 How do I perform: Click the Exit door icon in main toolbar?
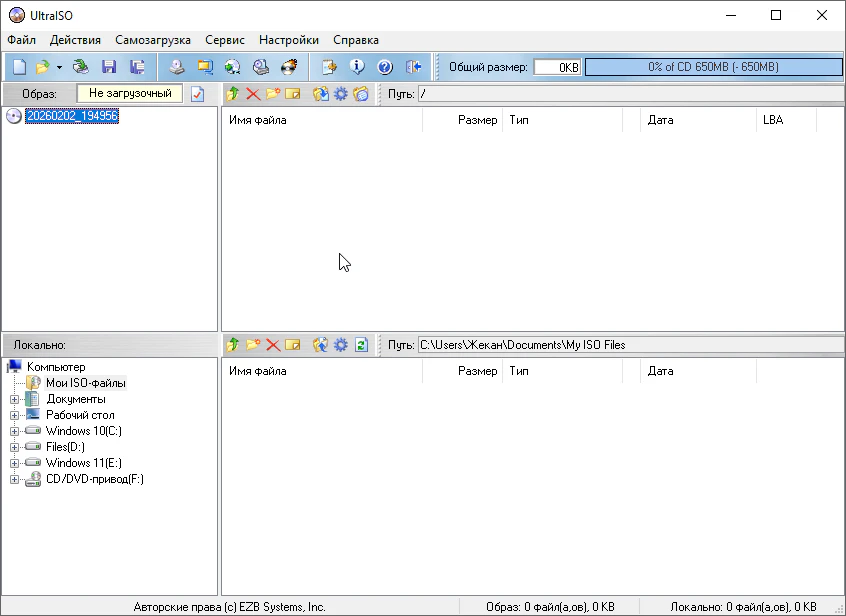click(414, 67)
